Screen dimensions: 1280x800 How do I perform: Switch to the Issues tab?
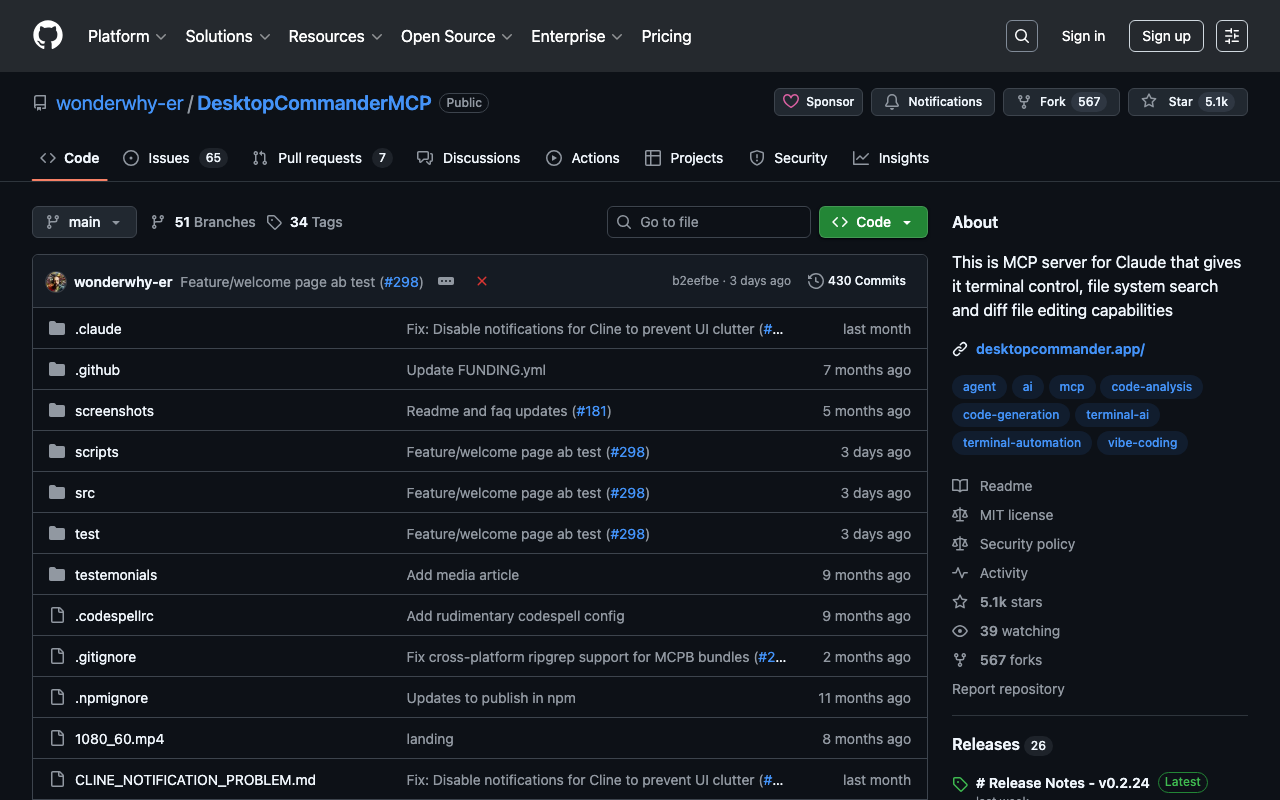click(175, 158)
